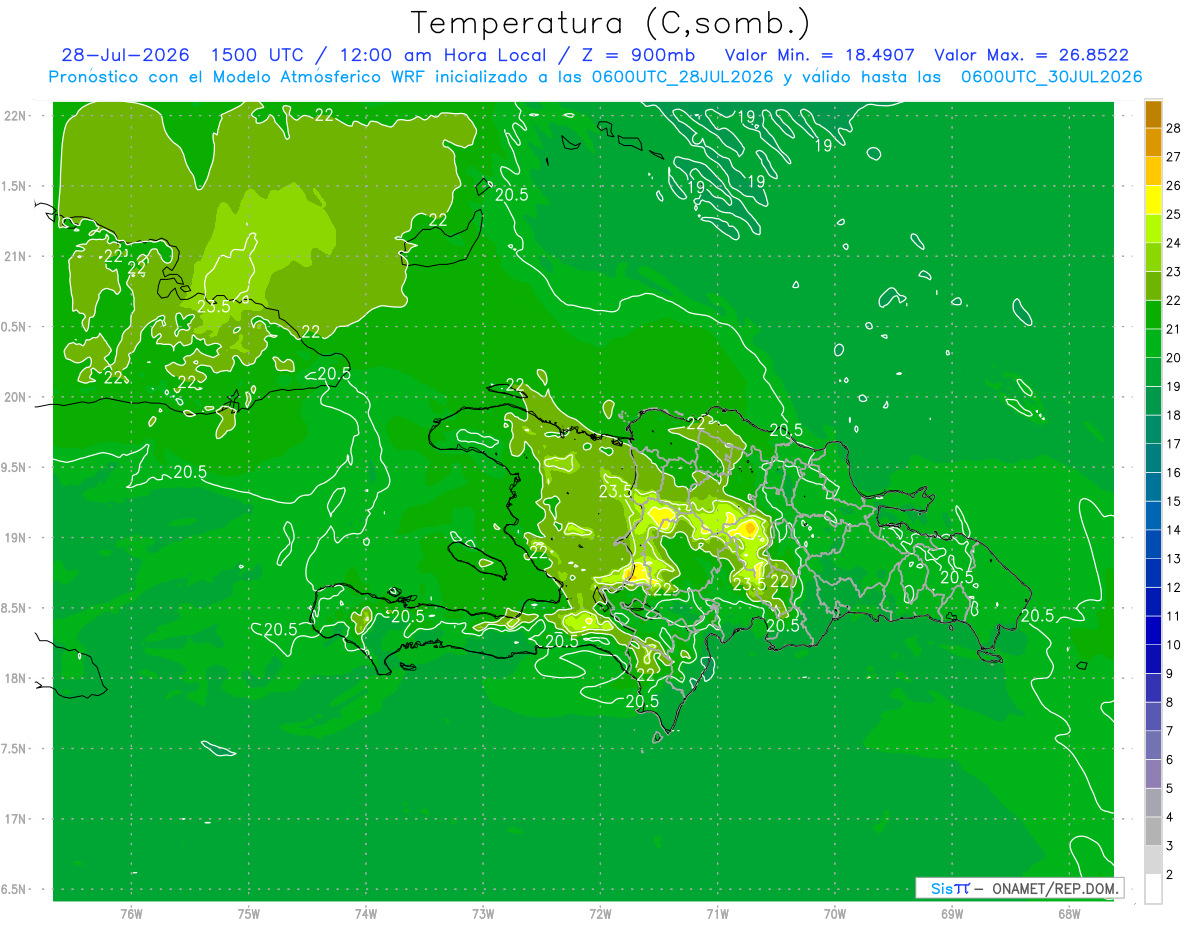Pick the yellow colorbar segment between 25 and 26
Screen dimensions: 1200x927
[x=1153, y=200]
